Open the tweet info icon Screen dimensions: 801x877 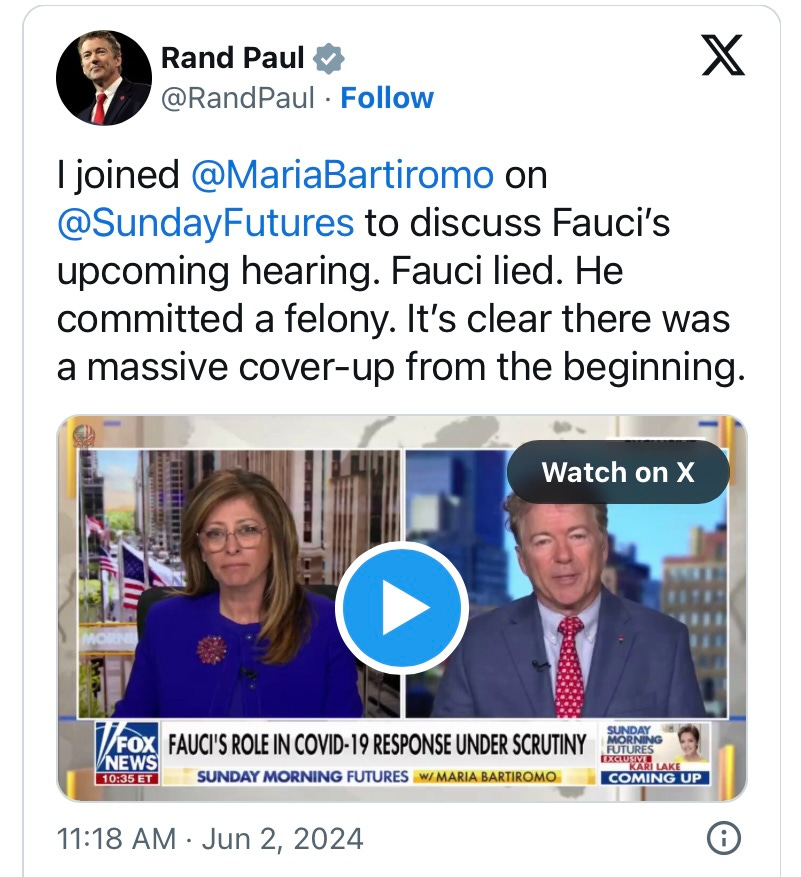723,838
